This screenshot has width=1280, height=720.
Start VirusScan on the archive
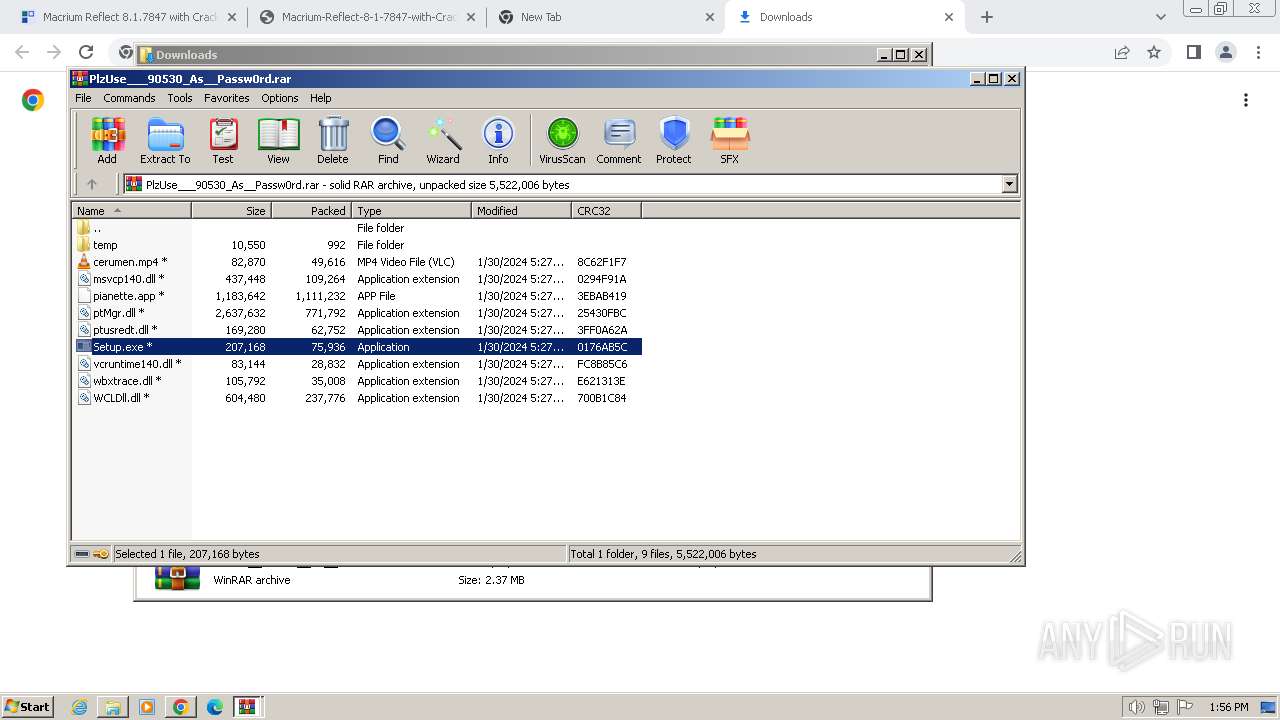(562, 140)
